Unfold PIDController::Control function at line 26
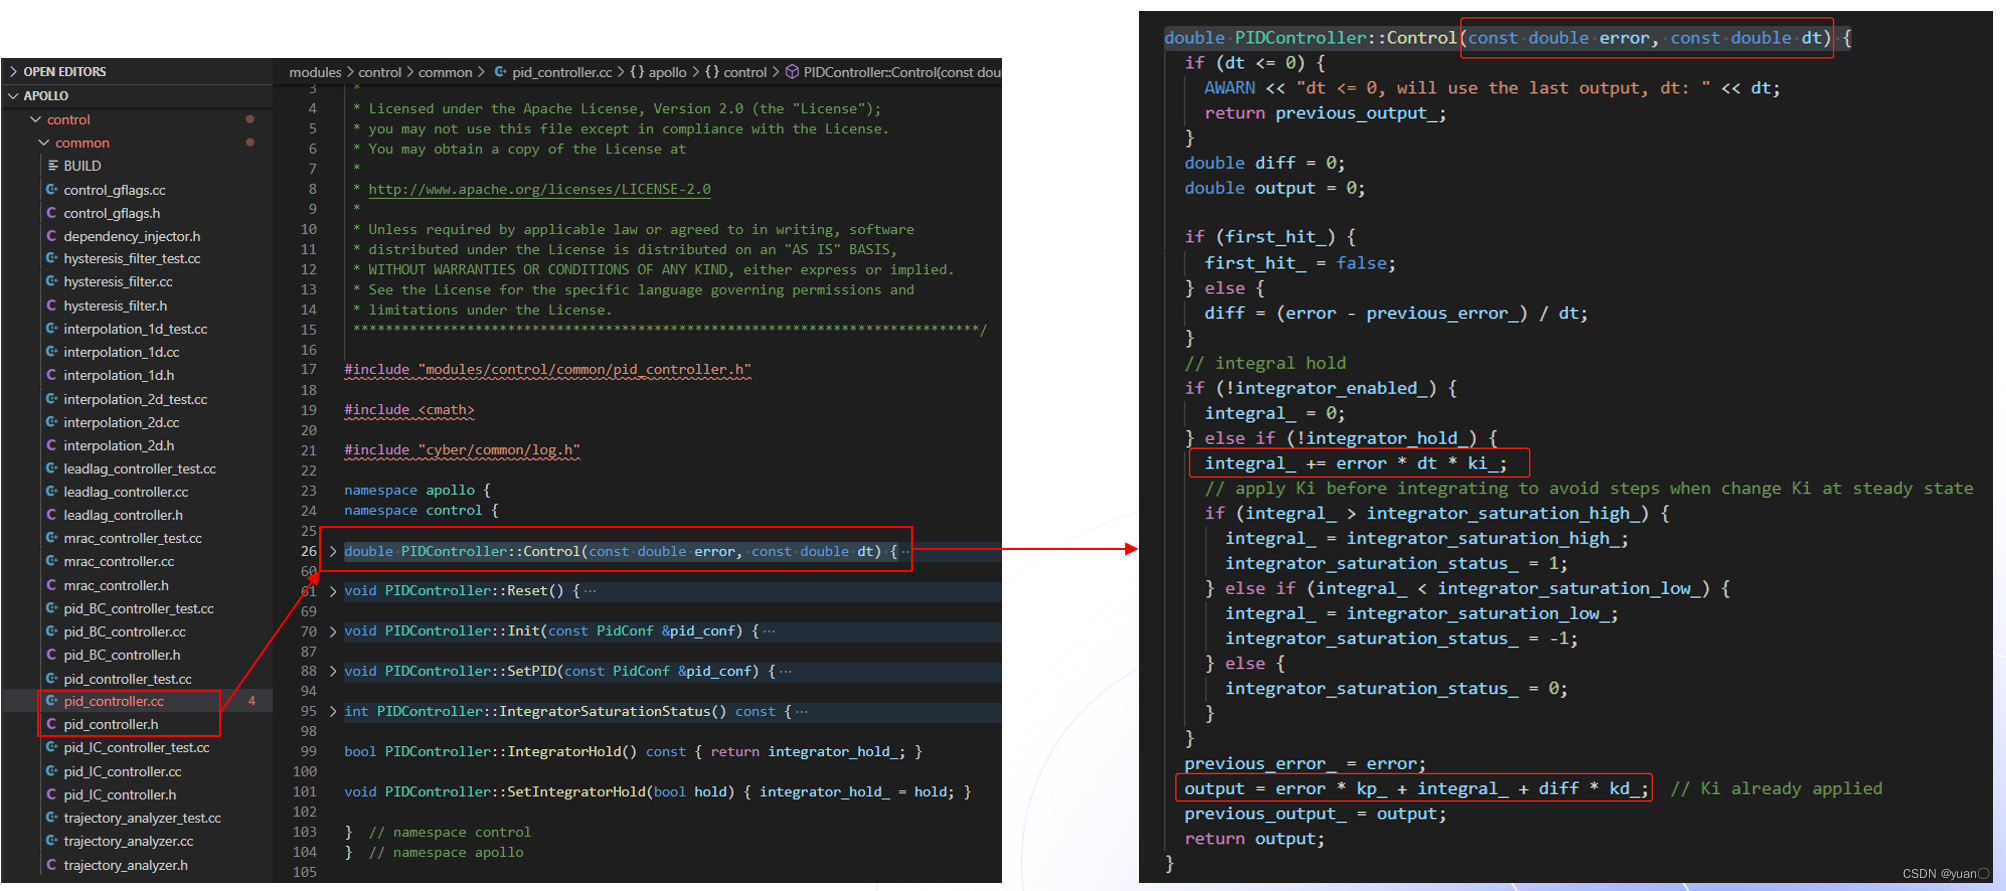2006x891 pixels. pos(333,551)
